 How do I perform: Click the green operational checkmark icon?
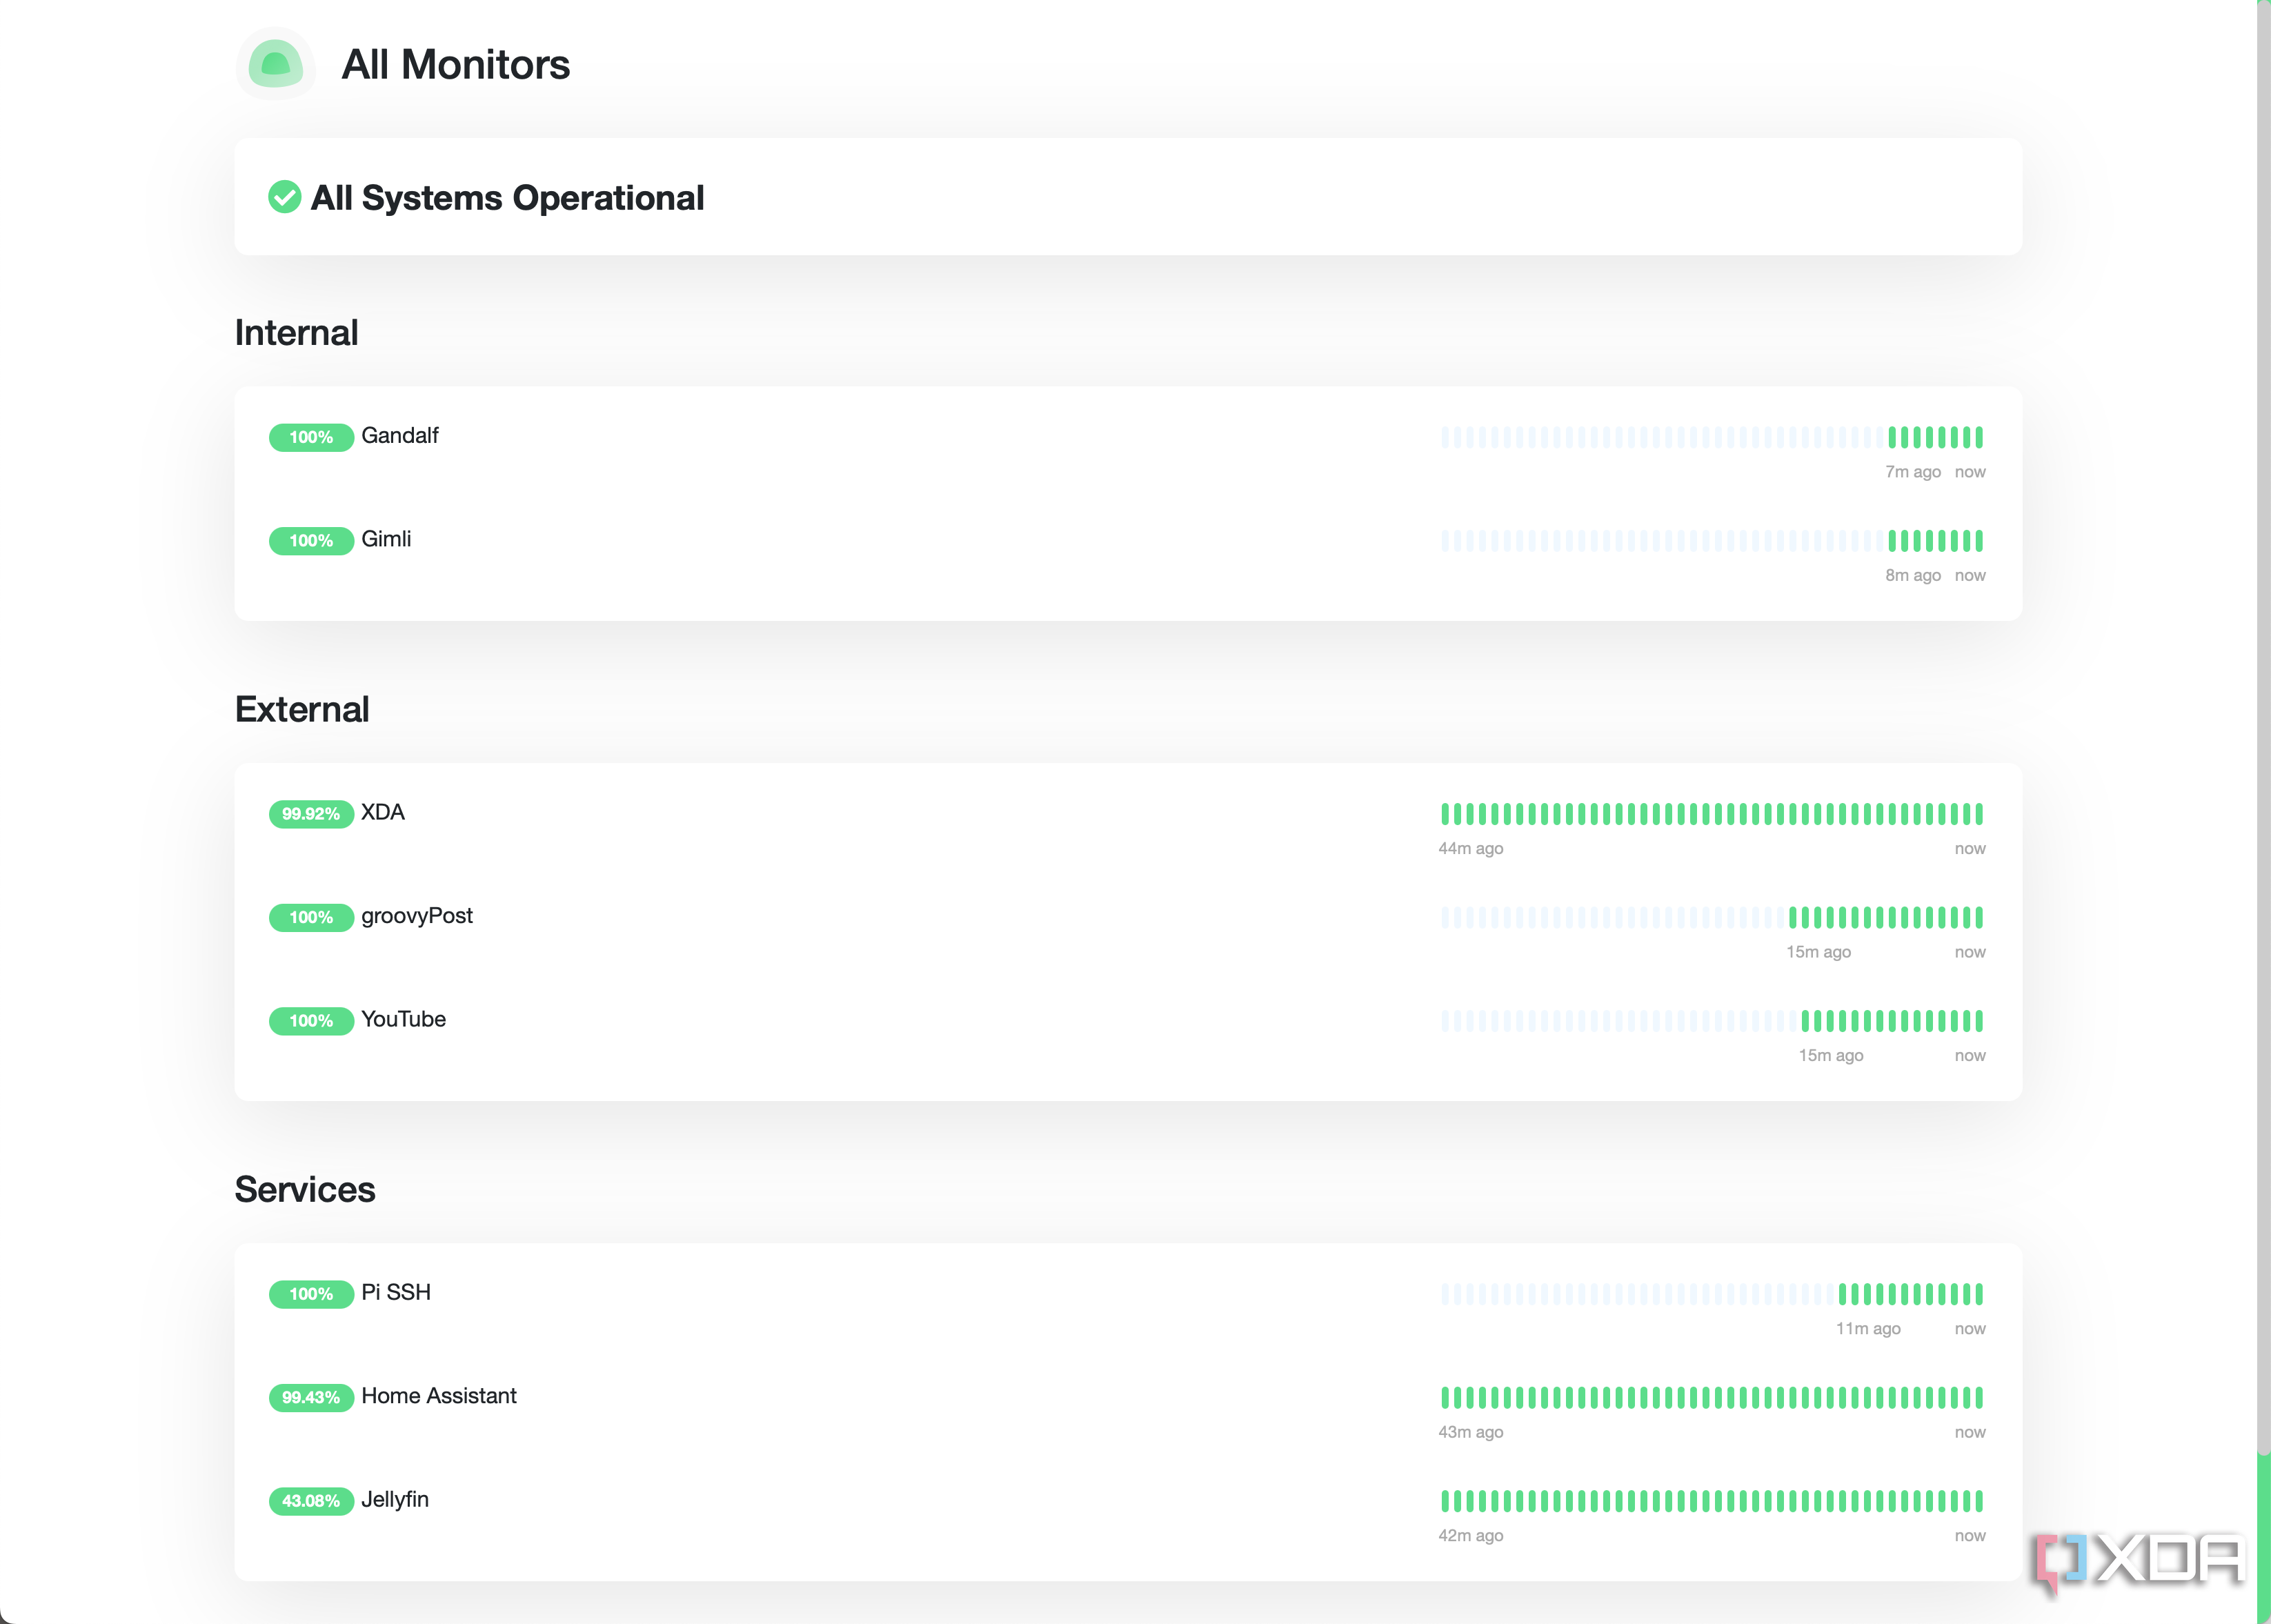click(285, 197)
